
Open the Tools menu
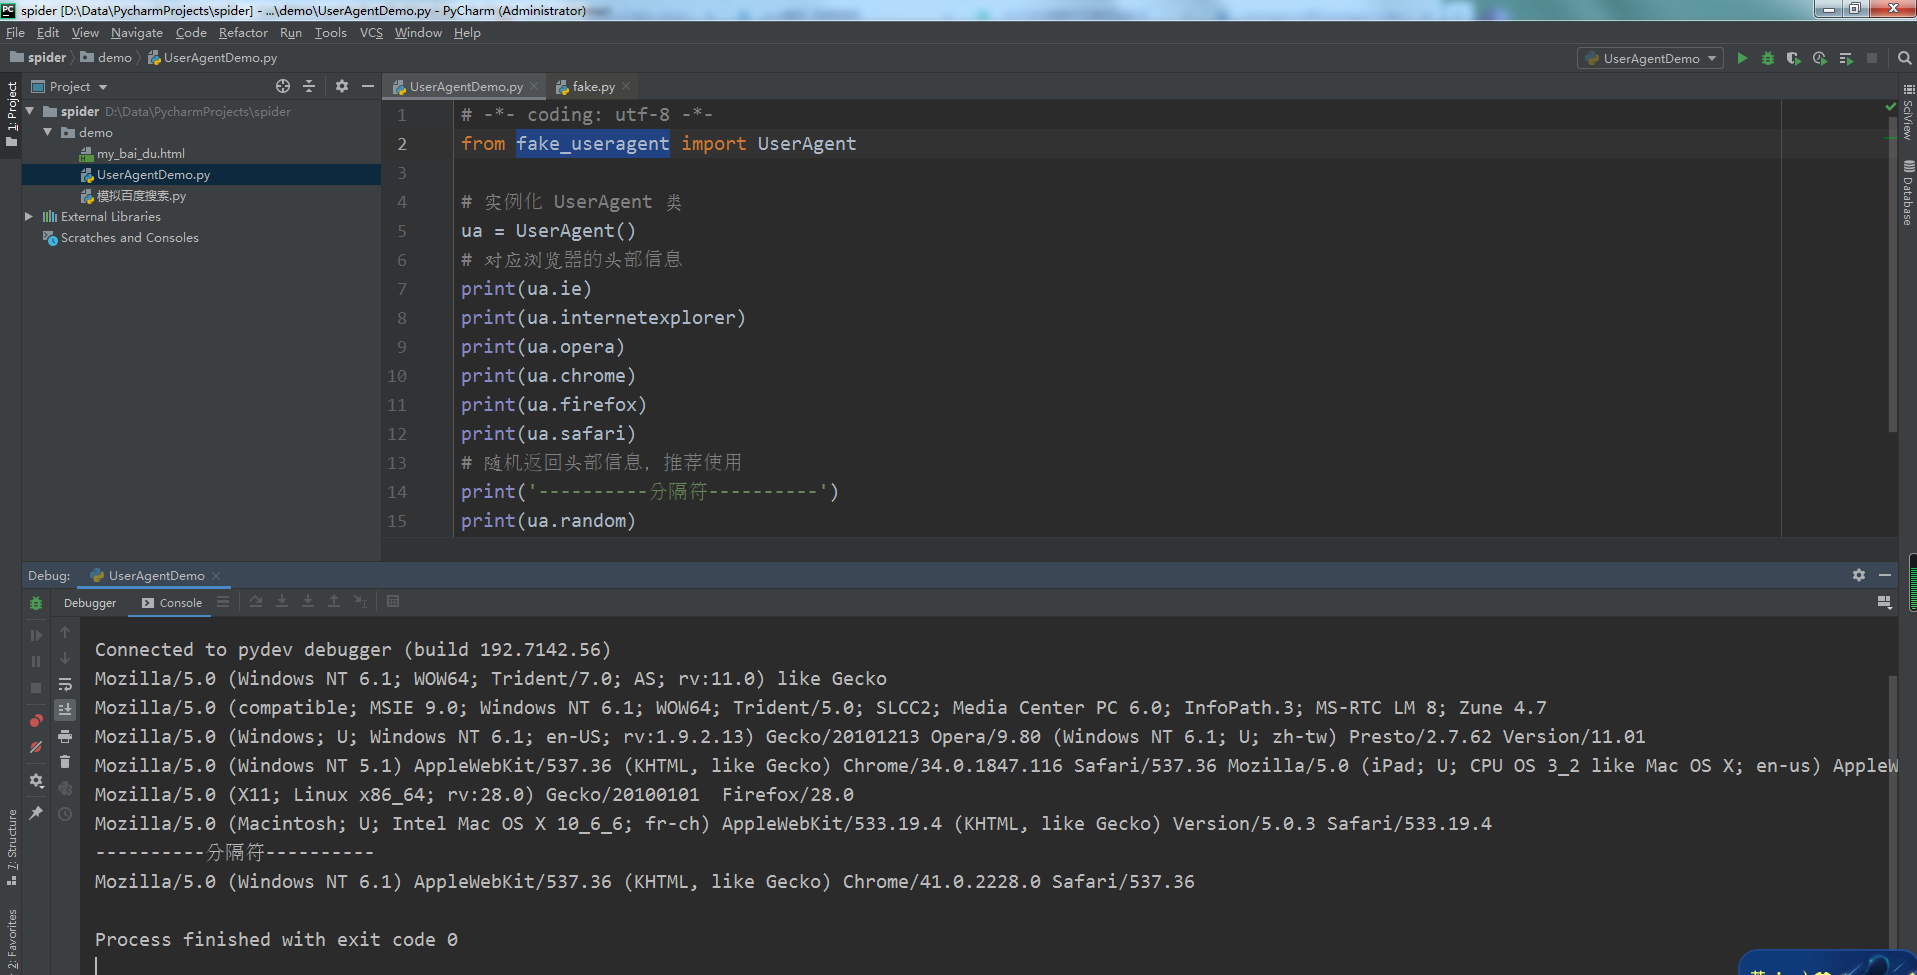pyautogui.click(x=330, y=33)
